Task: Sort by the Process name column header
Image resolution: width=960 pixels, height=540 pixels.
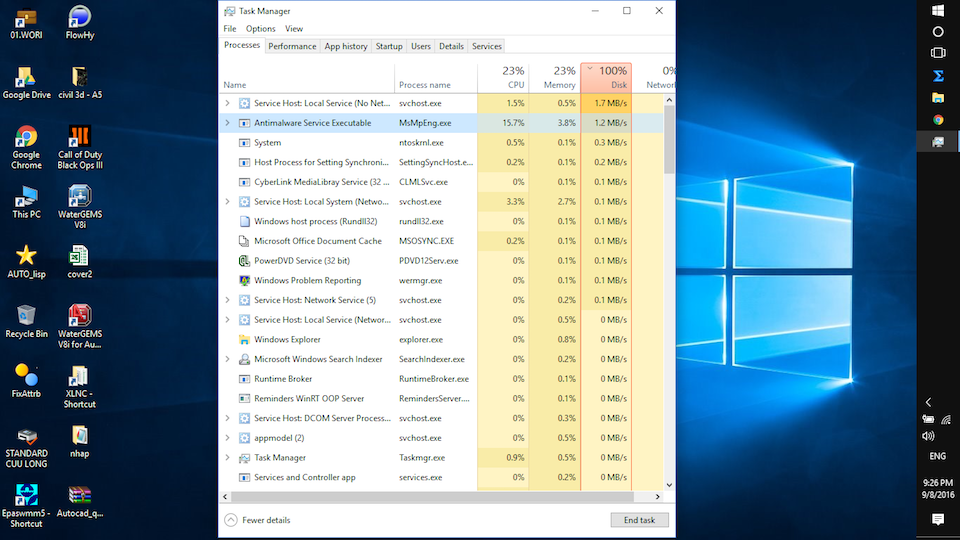Action: coord(436,78)
